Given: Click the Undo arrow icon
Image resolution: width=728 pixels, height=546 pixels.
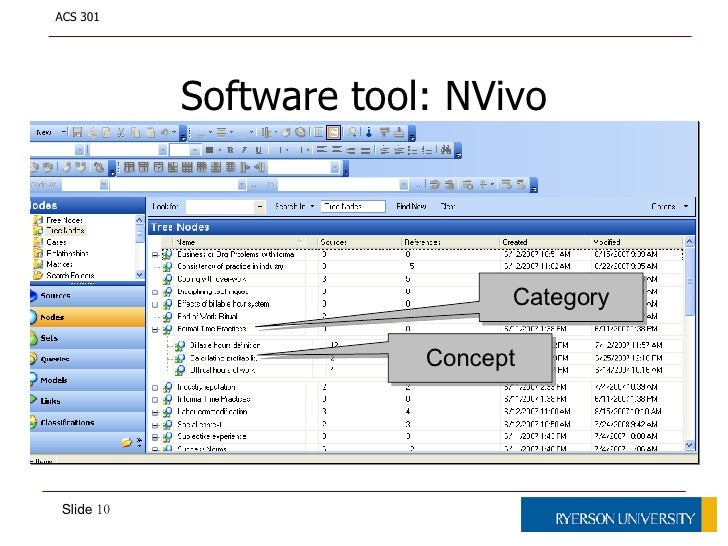Looking at the screenshot, I should tap(164, 133).
